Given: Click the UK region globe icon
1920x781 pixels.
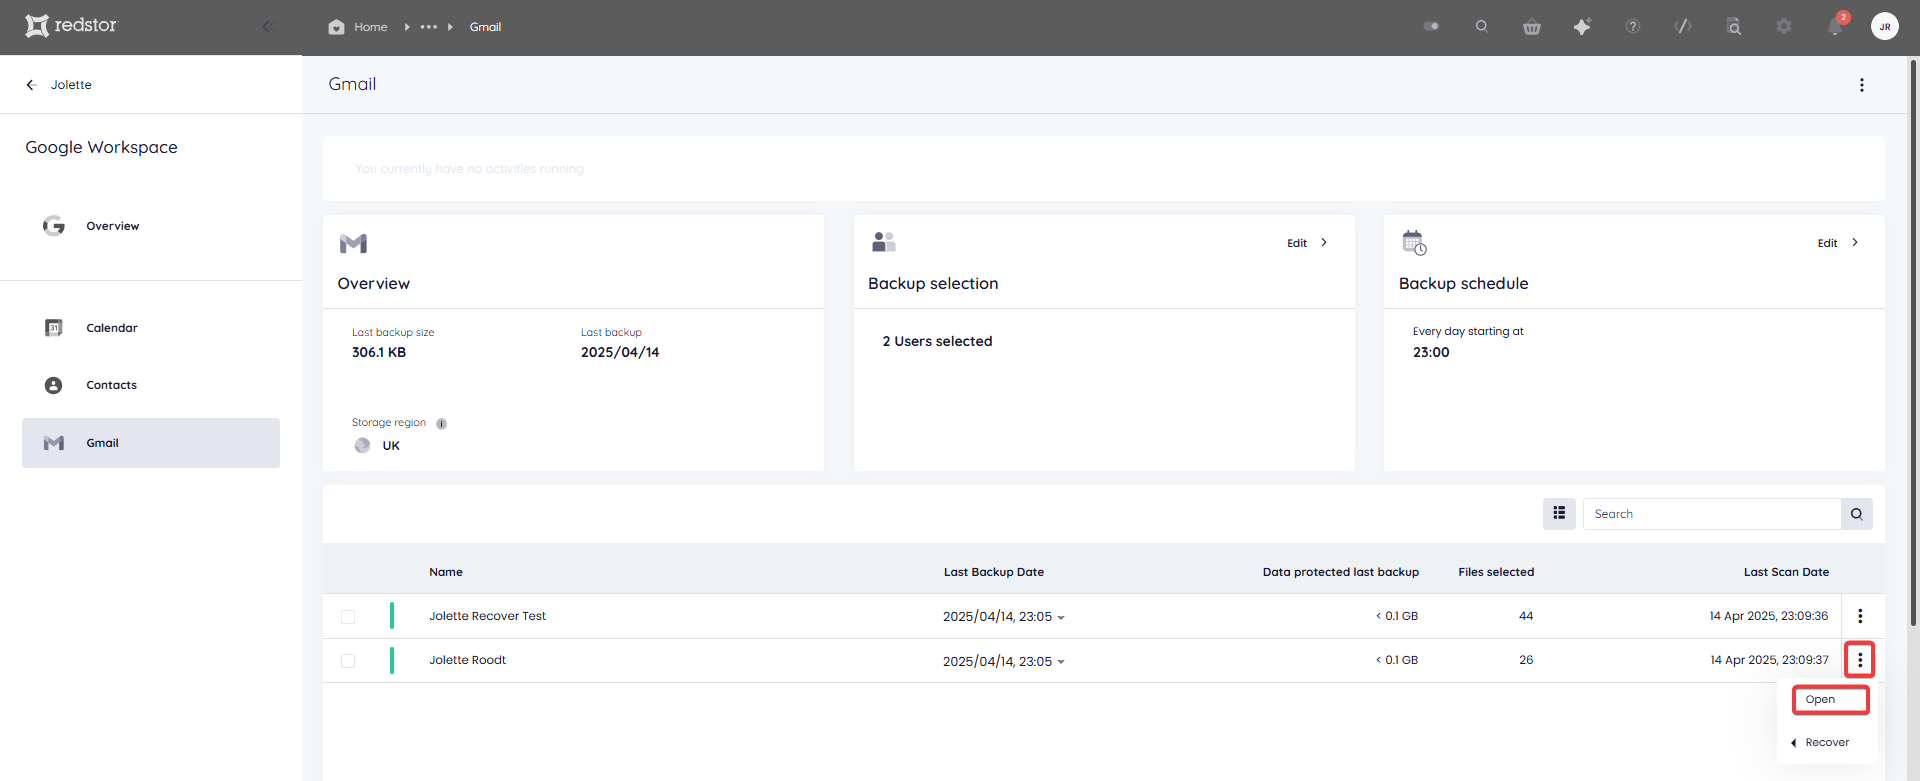Looking at the screenshot, I should 362,446.
